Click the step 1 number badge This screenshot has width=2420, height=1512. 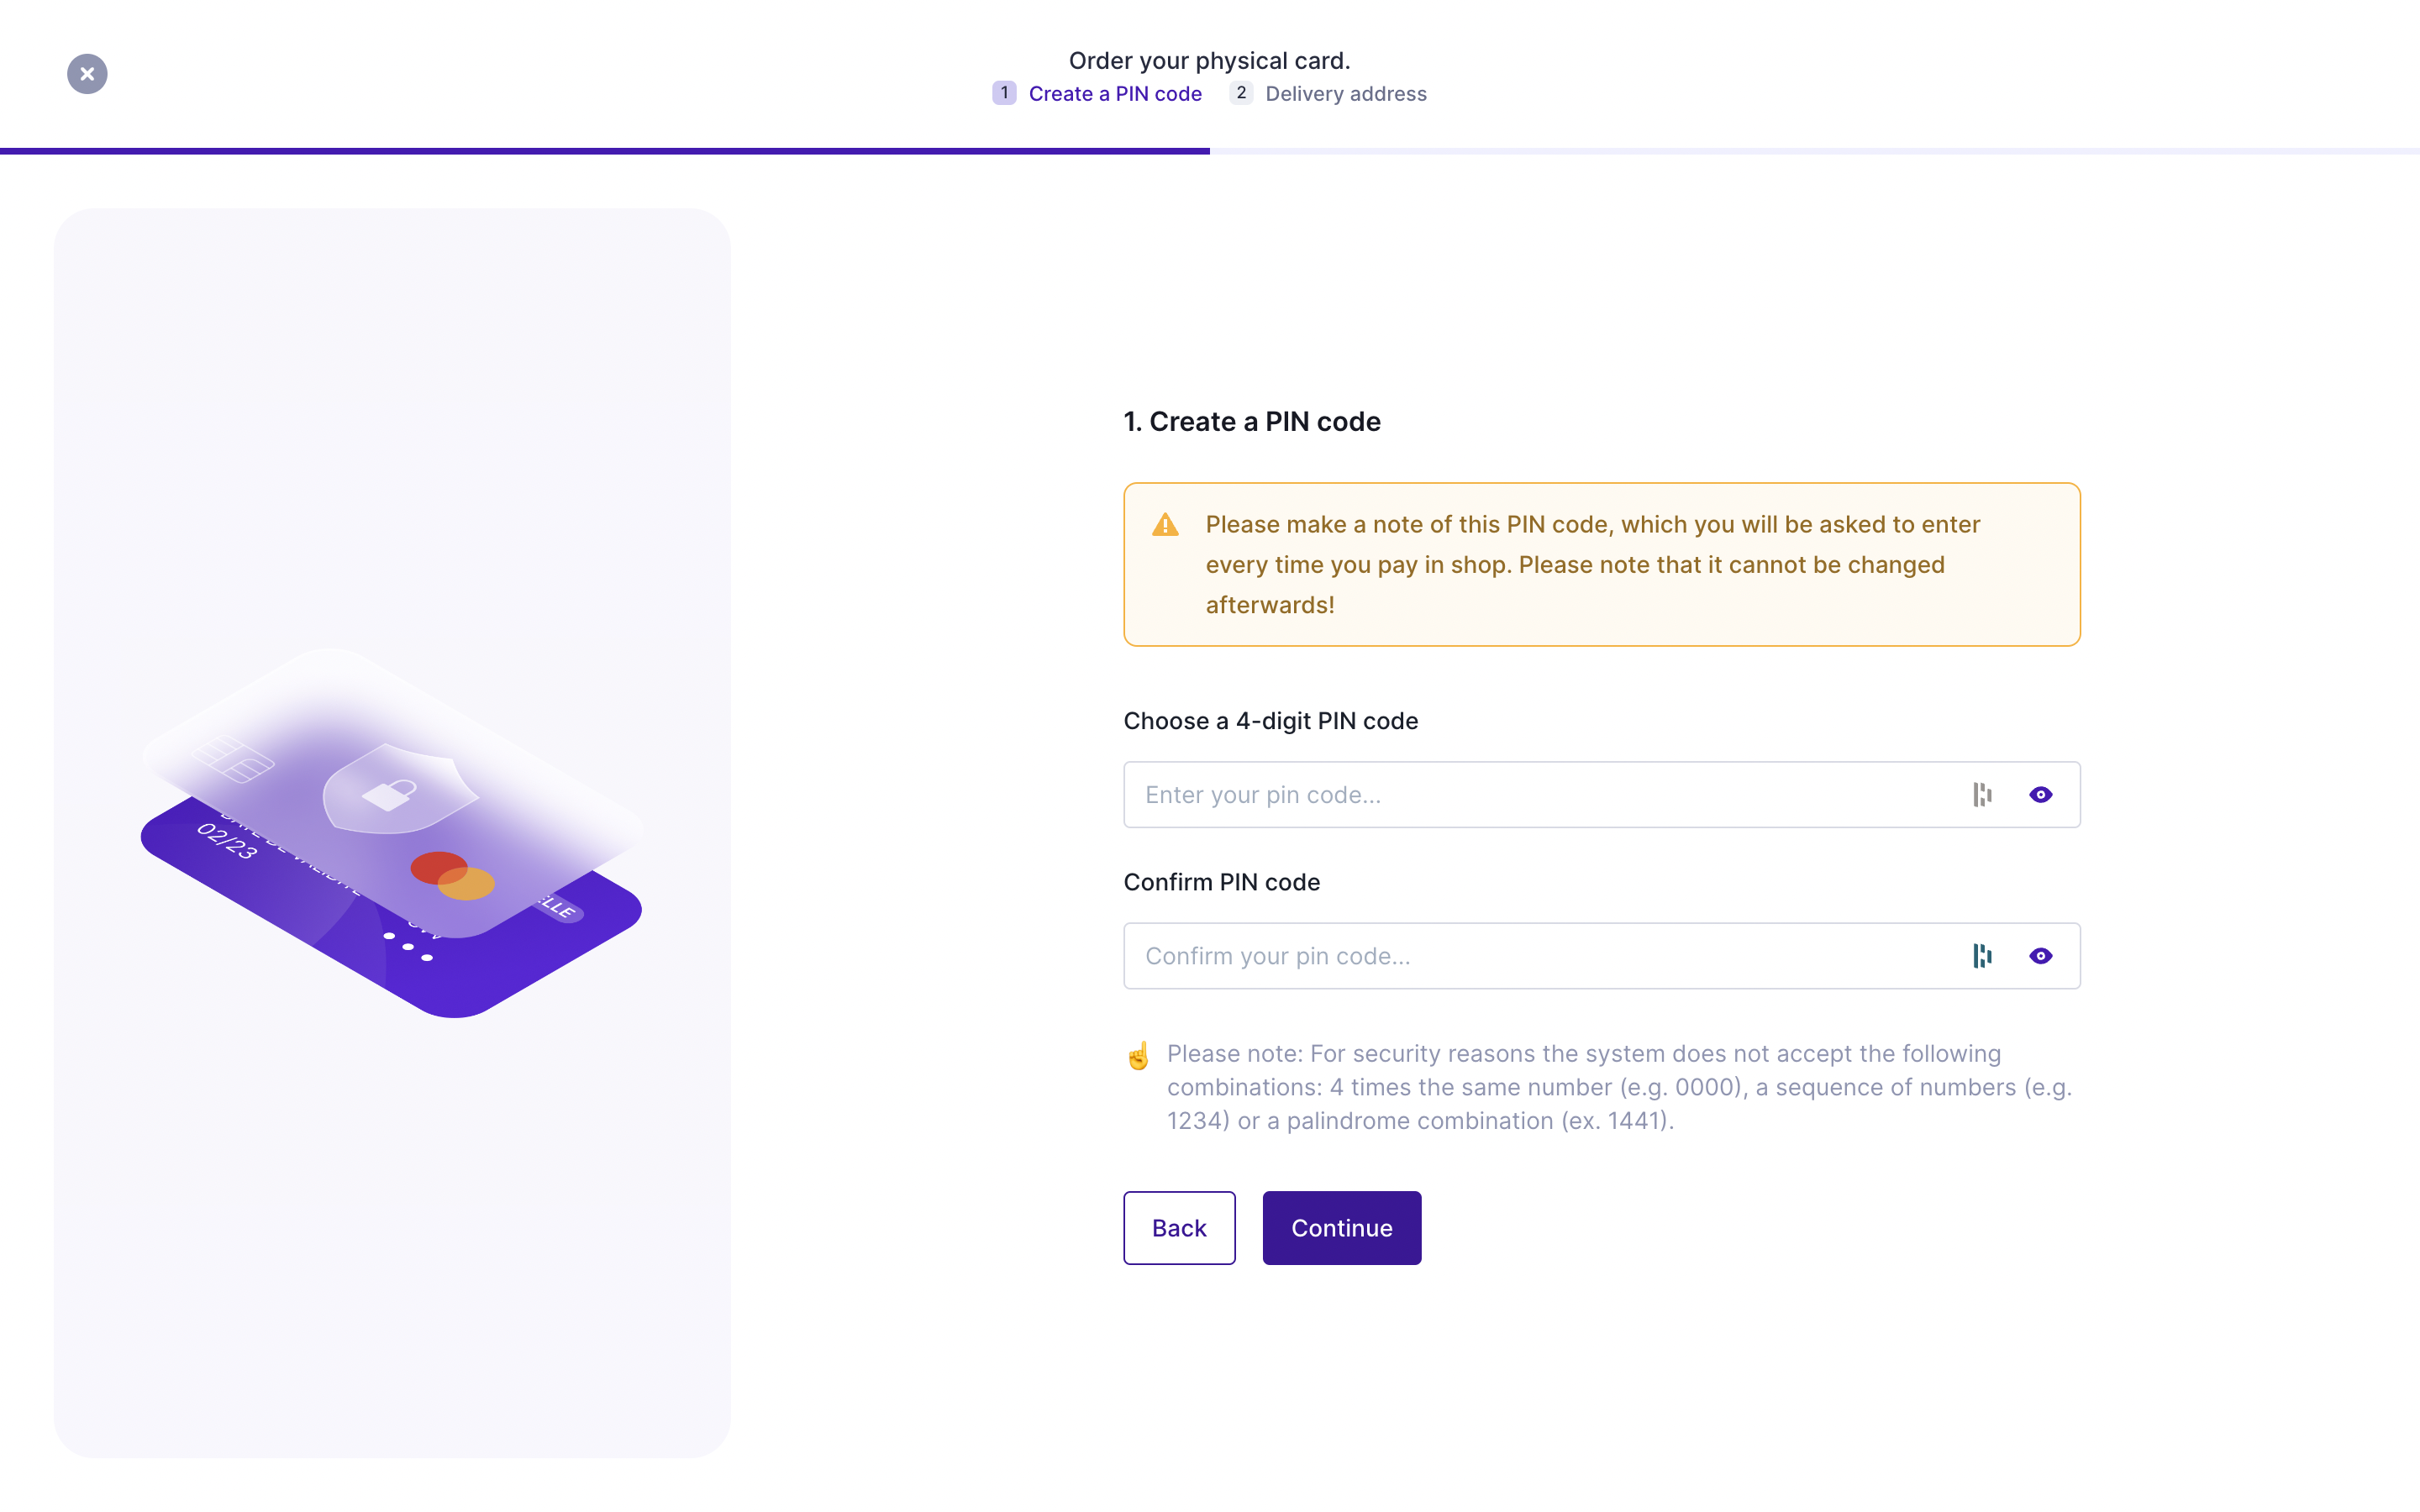1005,93
